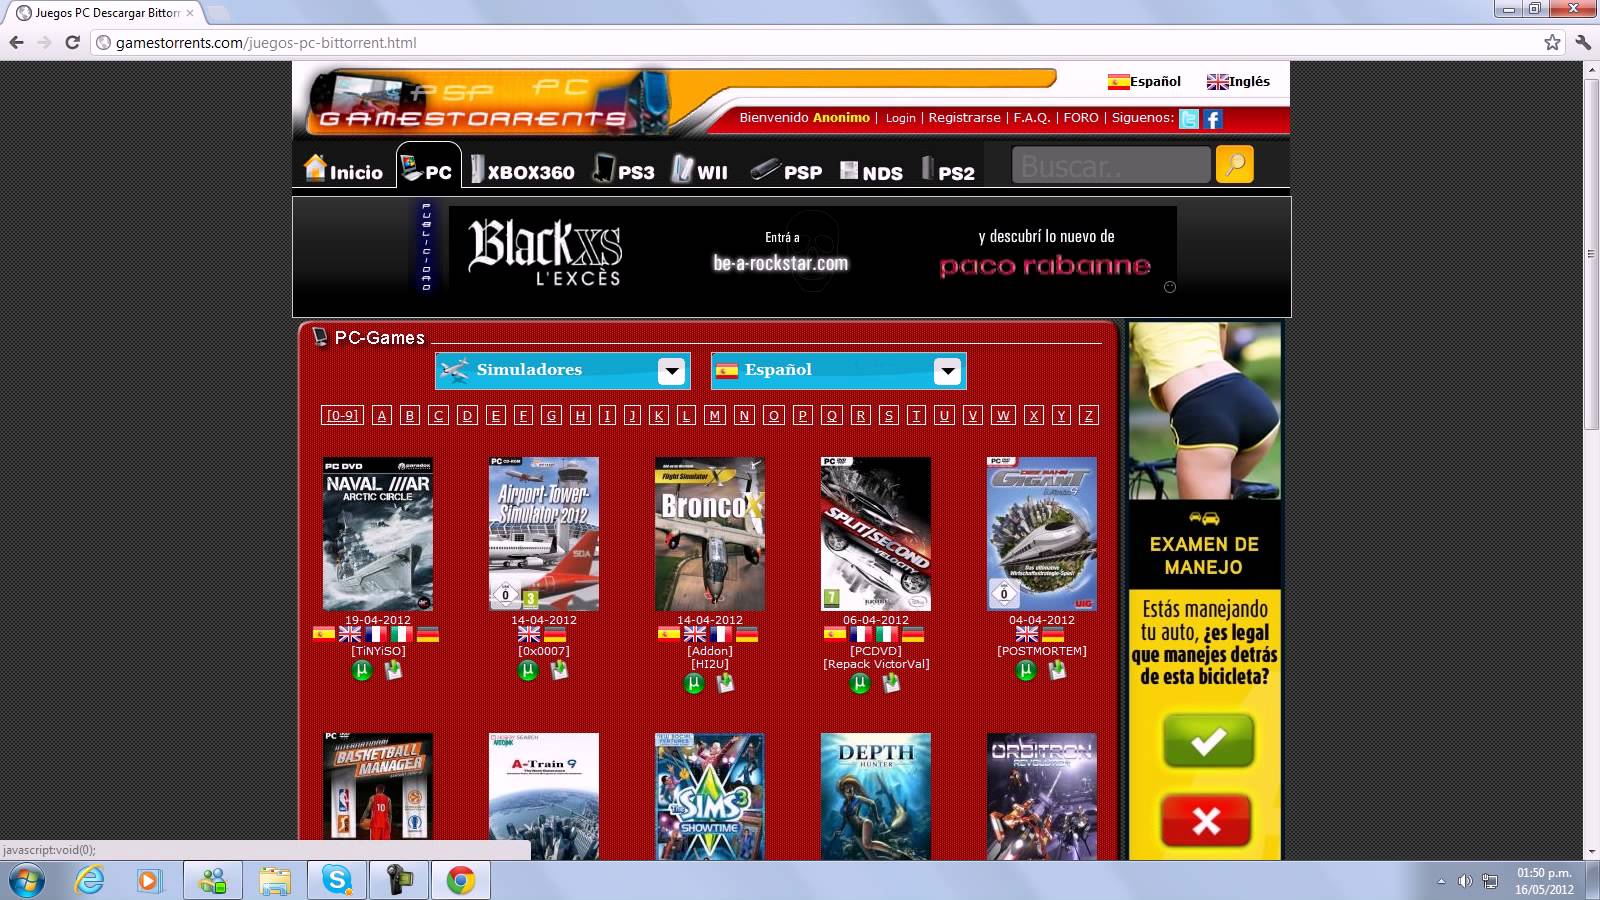This screenshot has width=1600, height=900.
Task: Bookmark page with star icon
Action: pos(1552,43)
